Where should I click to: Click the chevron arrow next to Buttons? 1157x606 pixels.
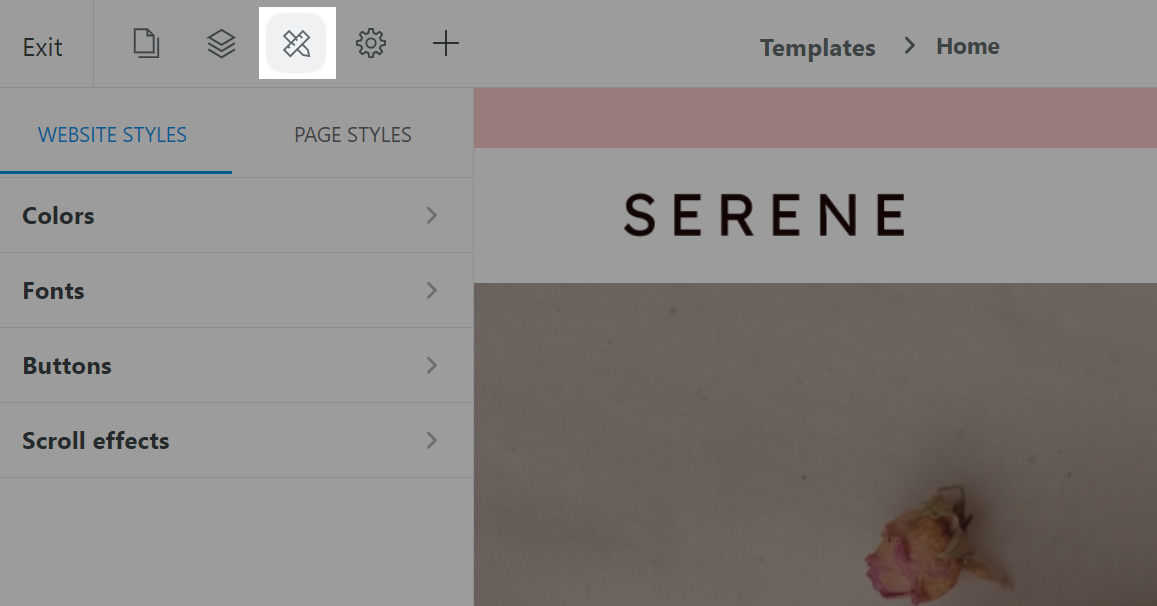(x=432, y=365)
